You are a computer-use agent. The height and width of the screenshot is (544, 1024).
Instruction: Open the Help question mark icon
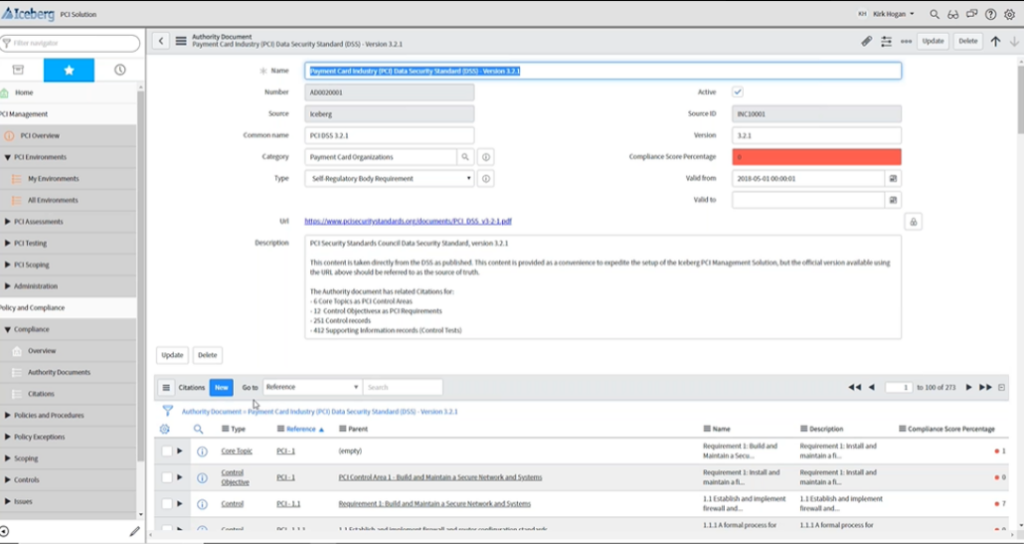[991, 14]
